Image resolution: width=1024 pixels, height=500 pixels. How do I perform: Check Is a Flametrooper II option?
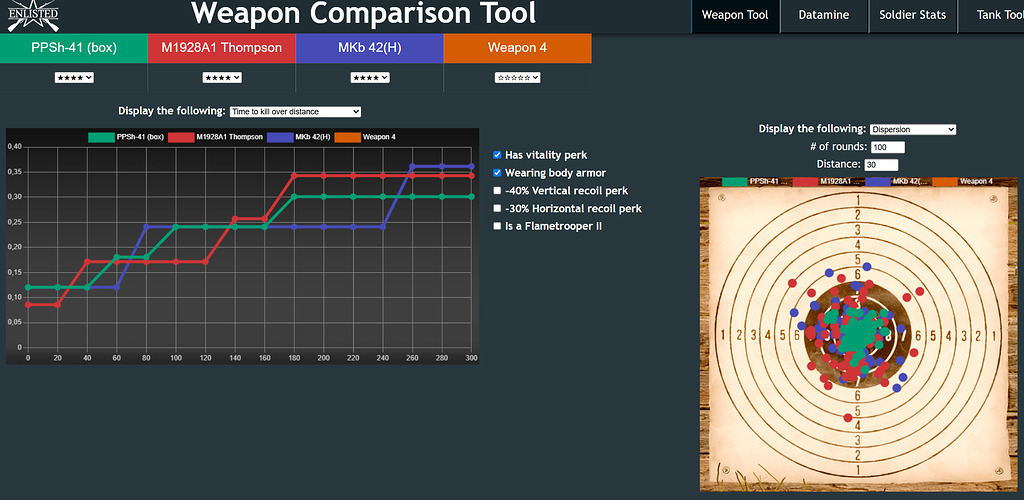(497, 226)
